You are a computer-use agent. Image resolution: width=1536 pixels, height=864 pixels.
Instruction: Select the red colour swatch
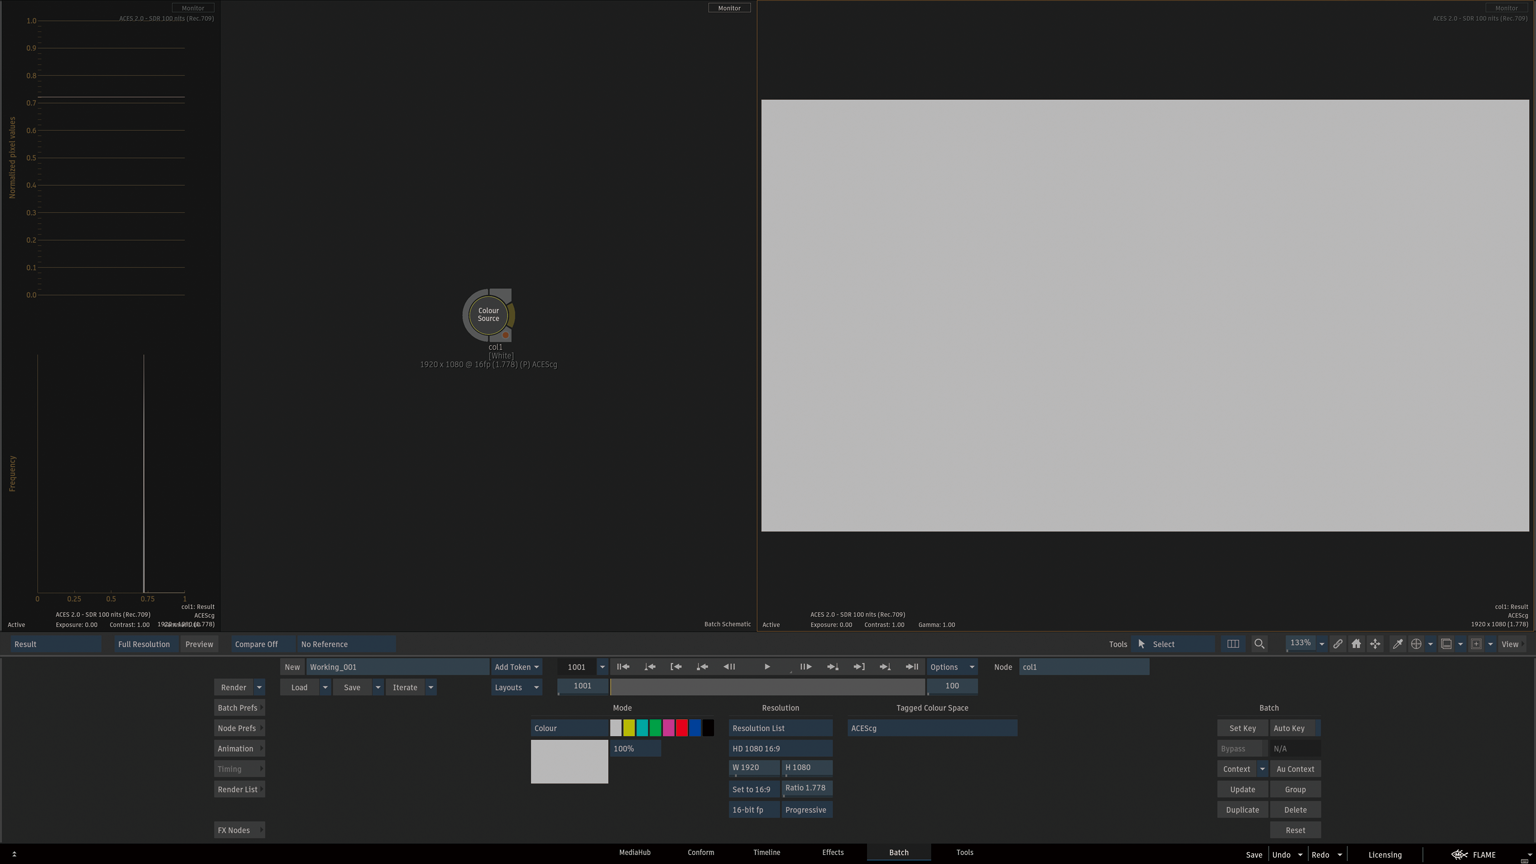[x=682, y=728]
